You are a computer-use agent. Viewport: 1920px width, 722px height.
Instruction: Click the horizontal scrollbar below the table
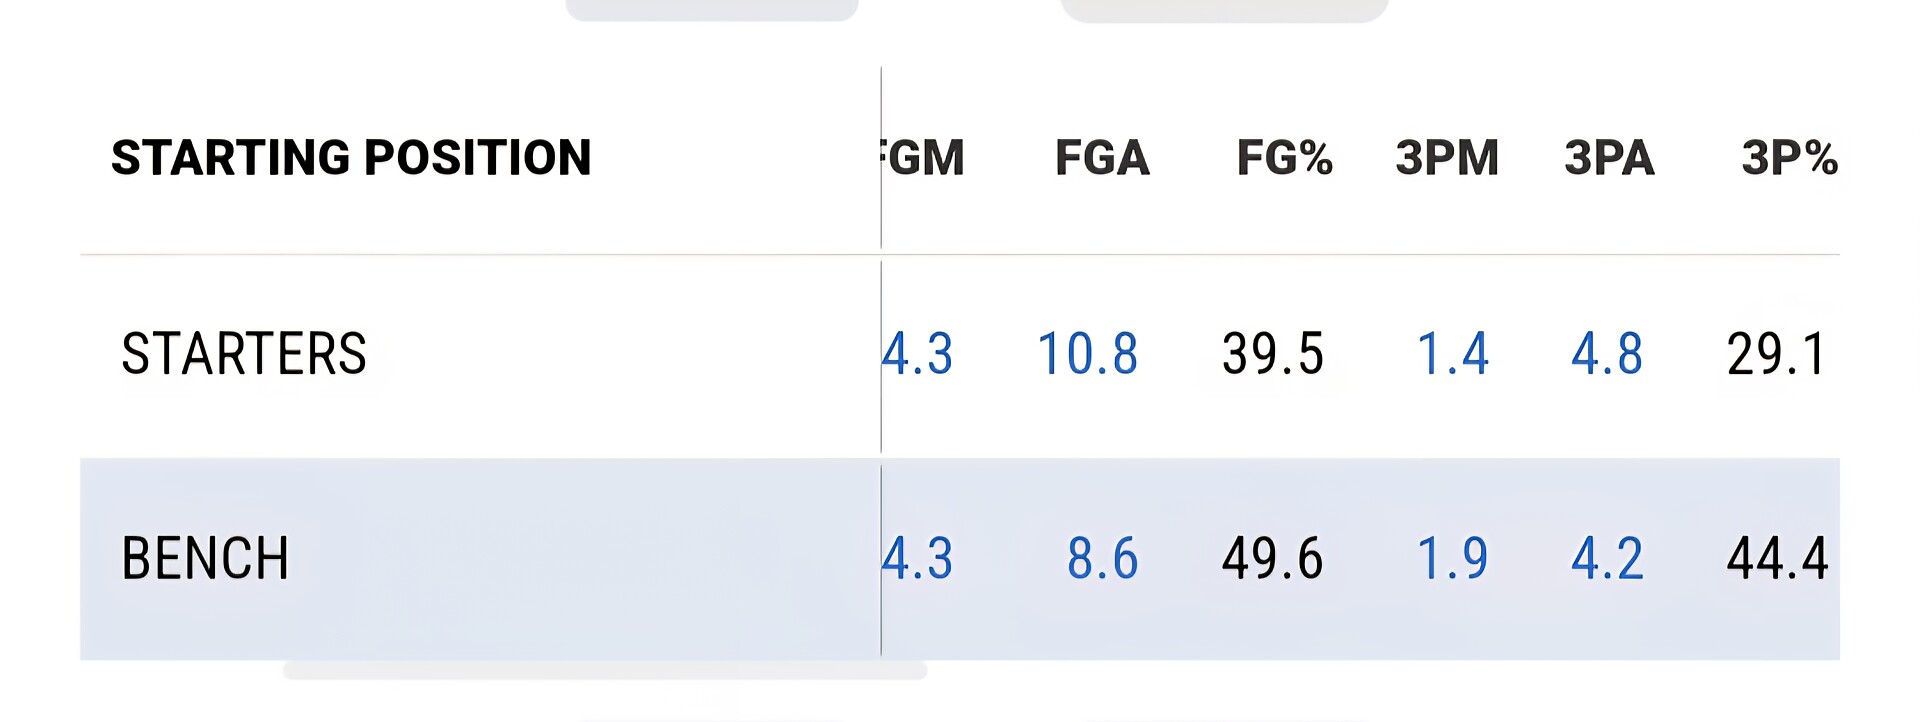tap(604, 670)
